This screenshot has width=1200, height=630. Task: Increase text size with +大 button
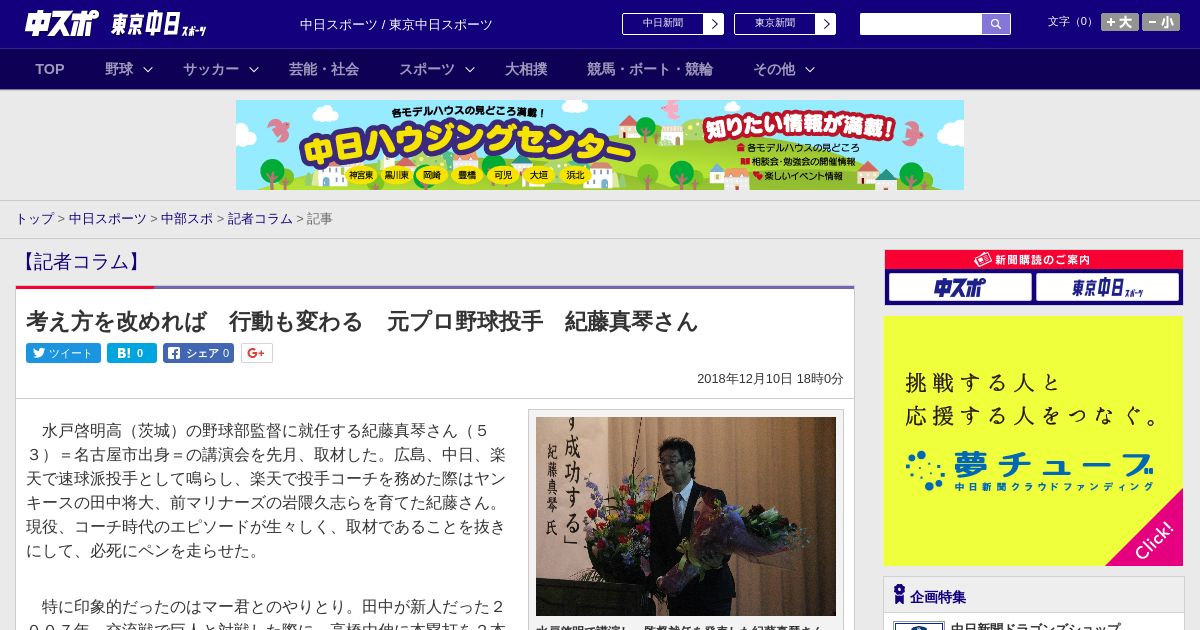click(x=1120, y=22)
